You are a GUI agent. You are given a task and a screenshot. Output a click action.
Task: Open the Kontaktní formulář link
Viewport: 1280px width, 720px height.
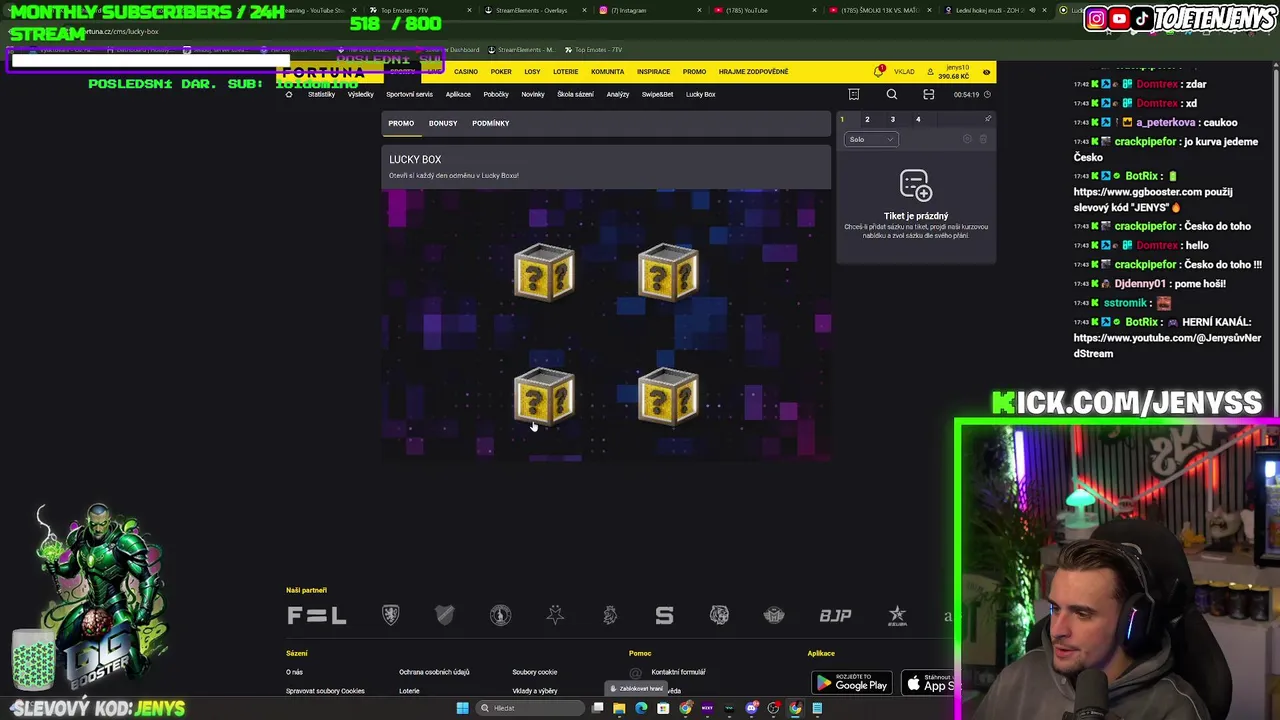point(678,672)
